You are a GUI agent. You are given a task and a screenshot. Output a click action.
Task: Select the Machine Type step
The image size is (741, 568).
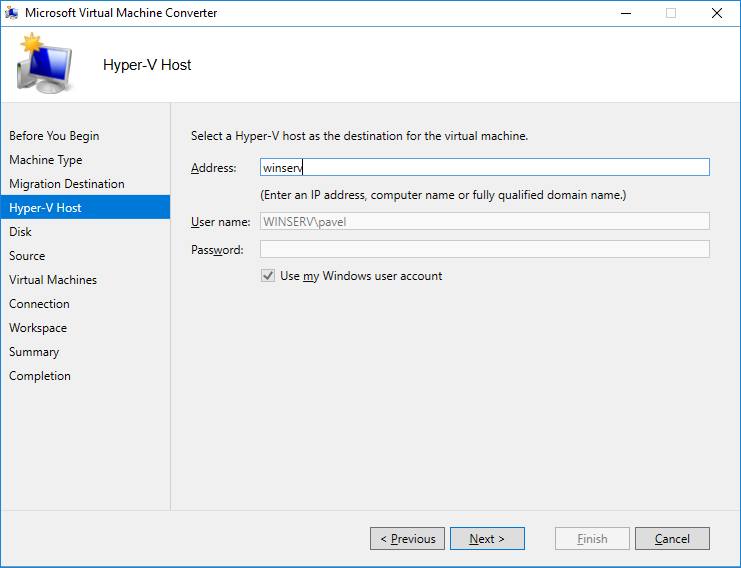click(x=46, y=160)
